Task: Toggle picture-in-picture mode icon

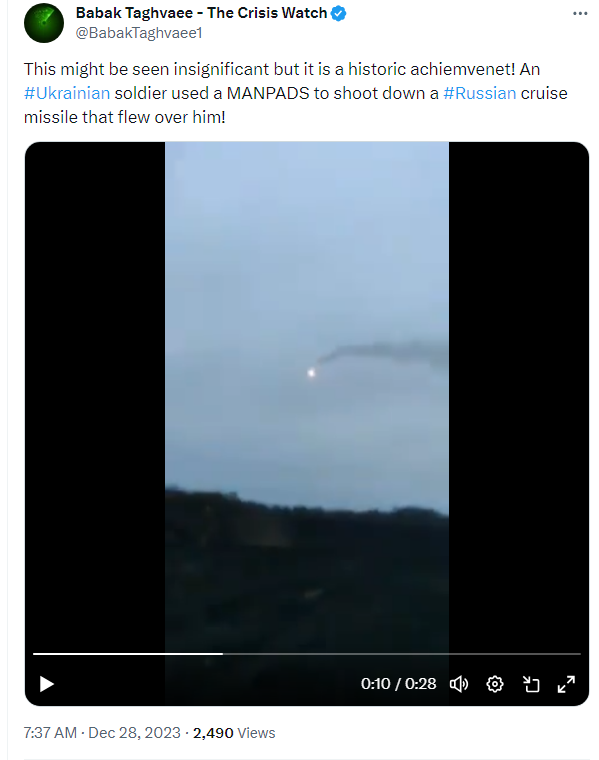Action: 531,684
